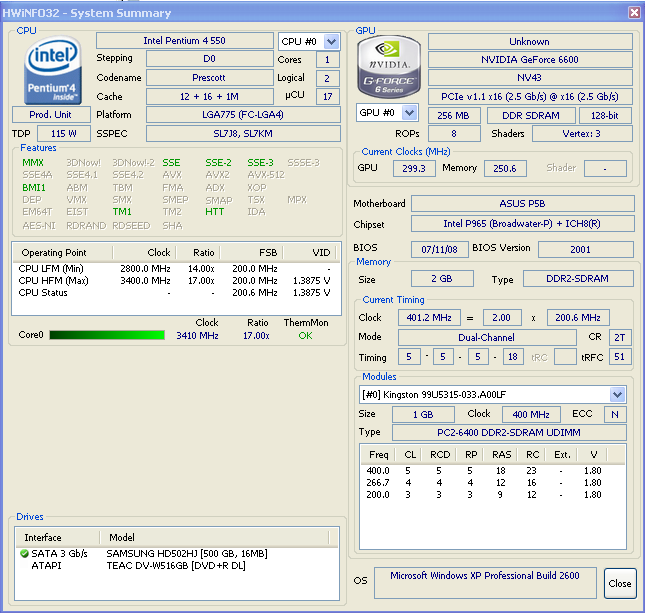Image resolution: width=645 pixels, height=613 pixels.
Task: Click the SL7J8, SL7KM SSPEC field
Action: click(243, 134)
